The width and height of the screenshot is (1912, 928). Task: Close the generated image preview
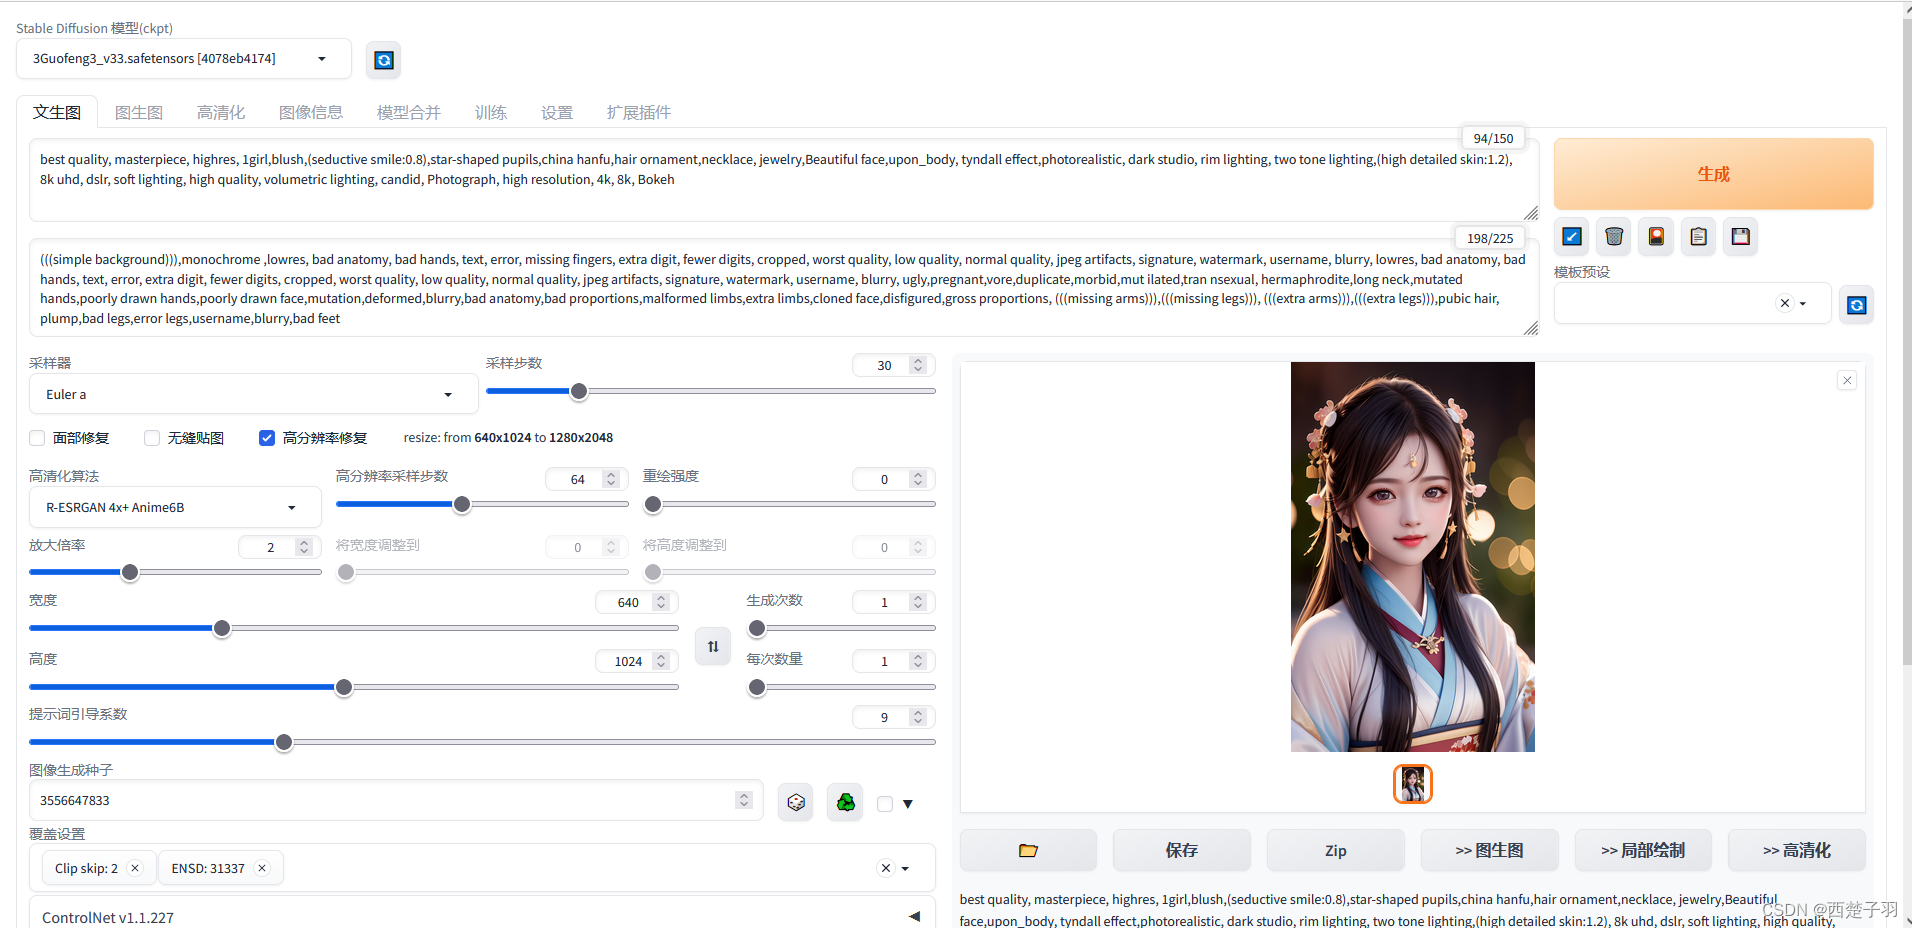click(x=1847, y=380)
